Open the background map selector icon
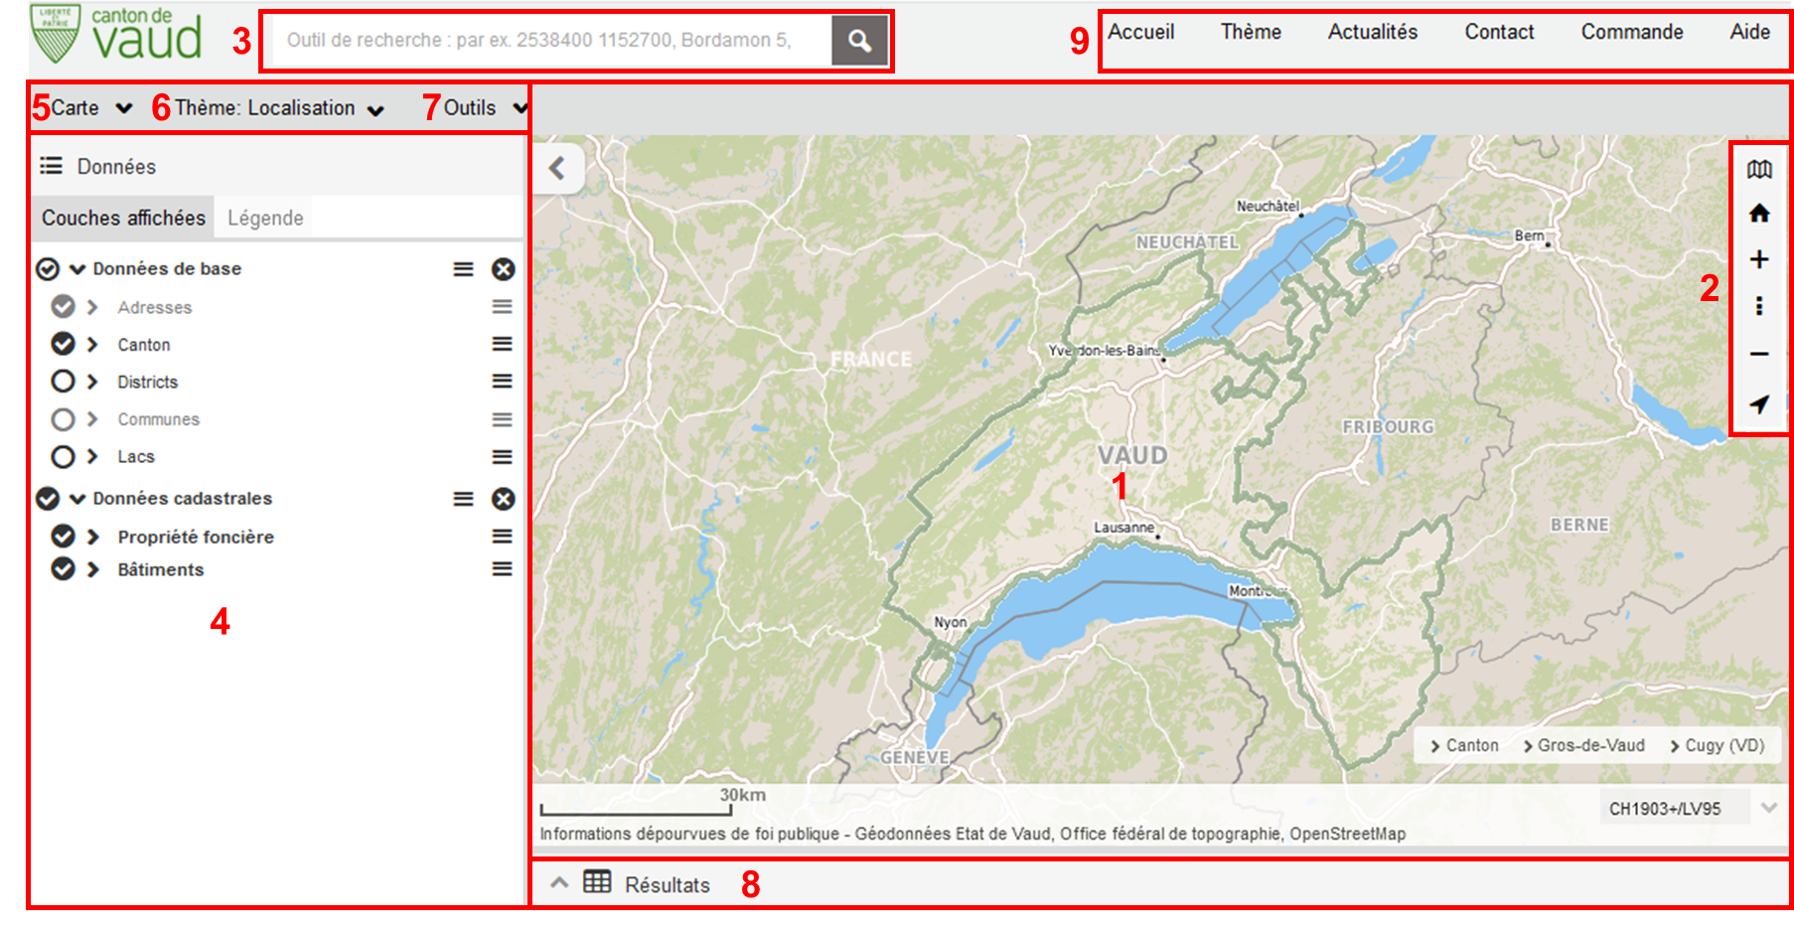 coord(1759,169)
